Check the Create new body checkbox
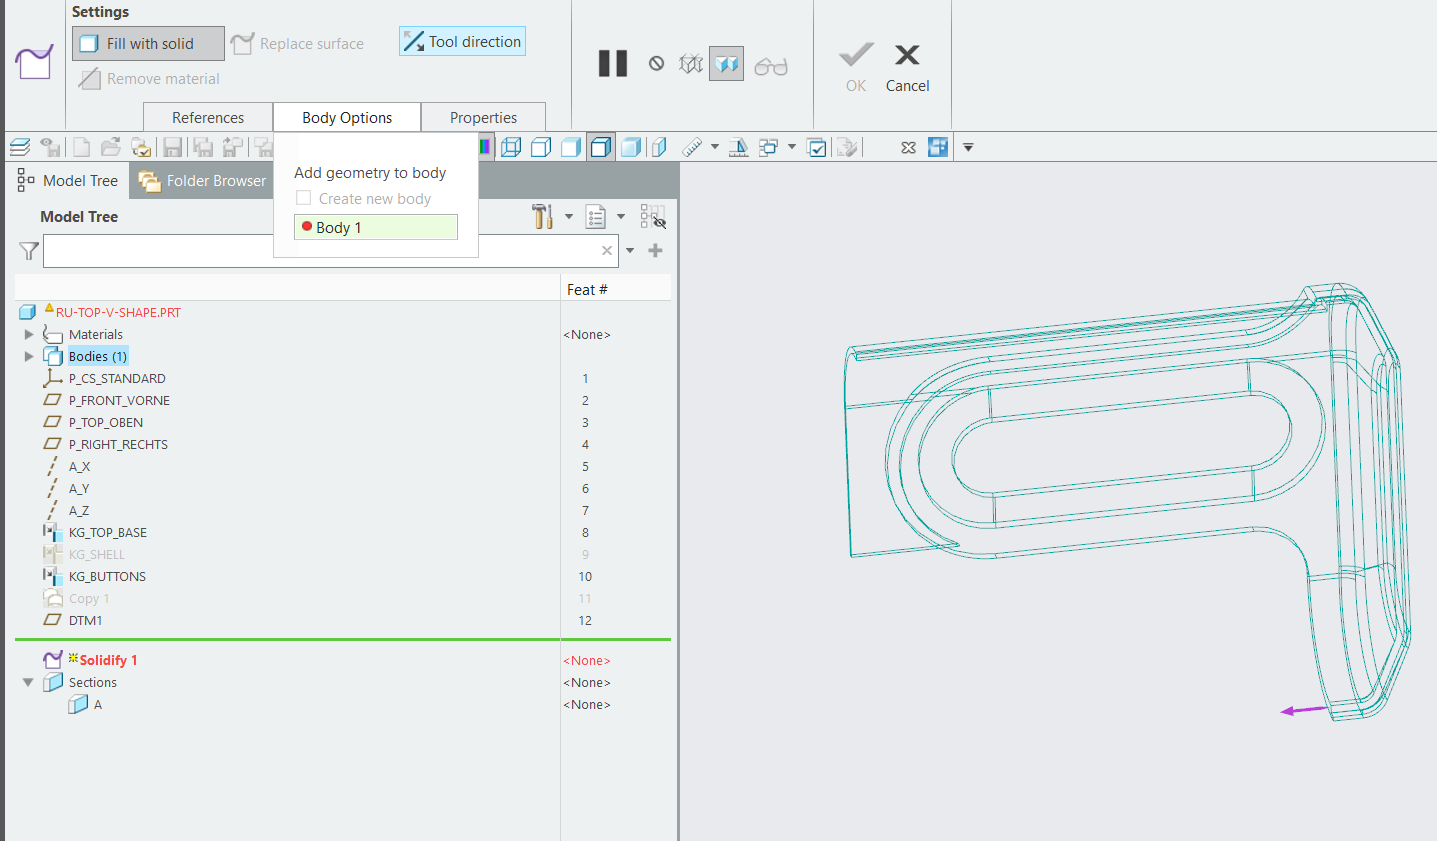The height and width of the screenshot is (841, 1437). 305,198
